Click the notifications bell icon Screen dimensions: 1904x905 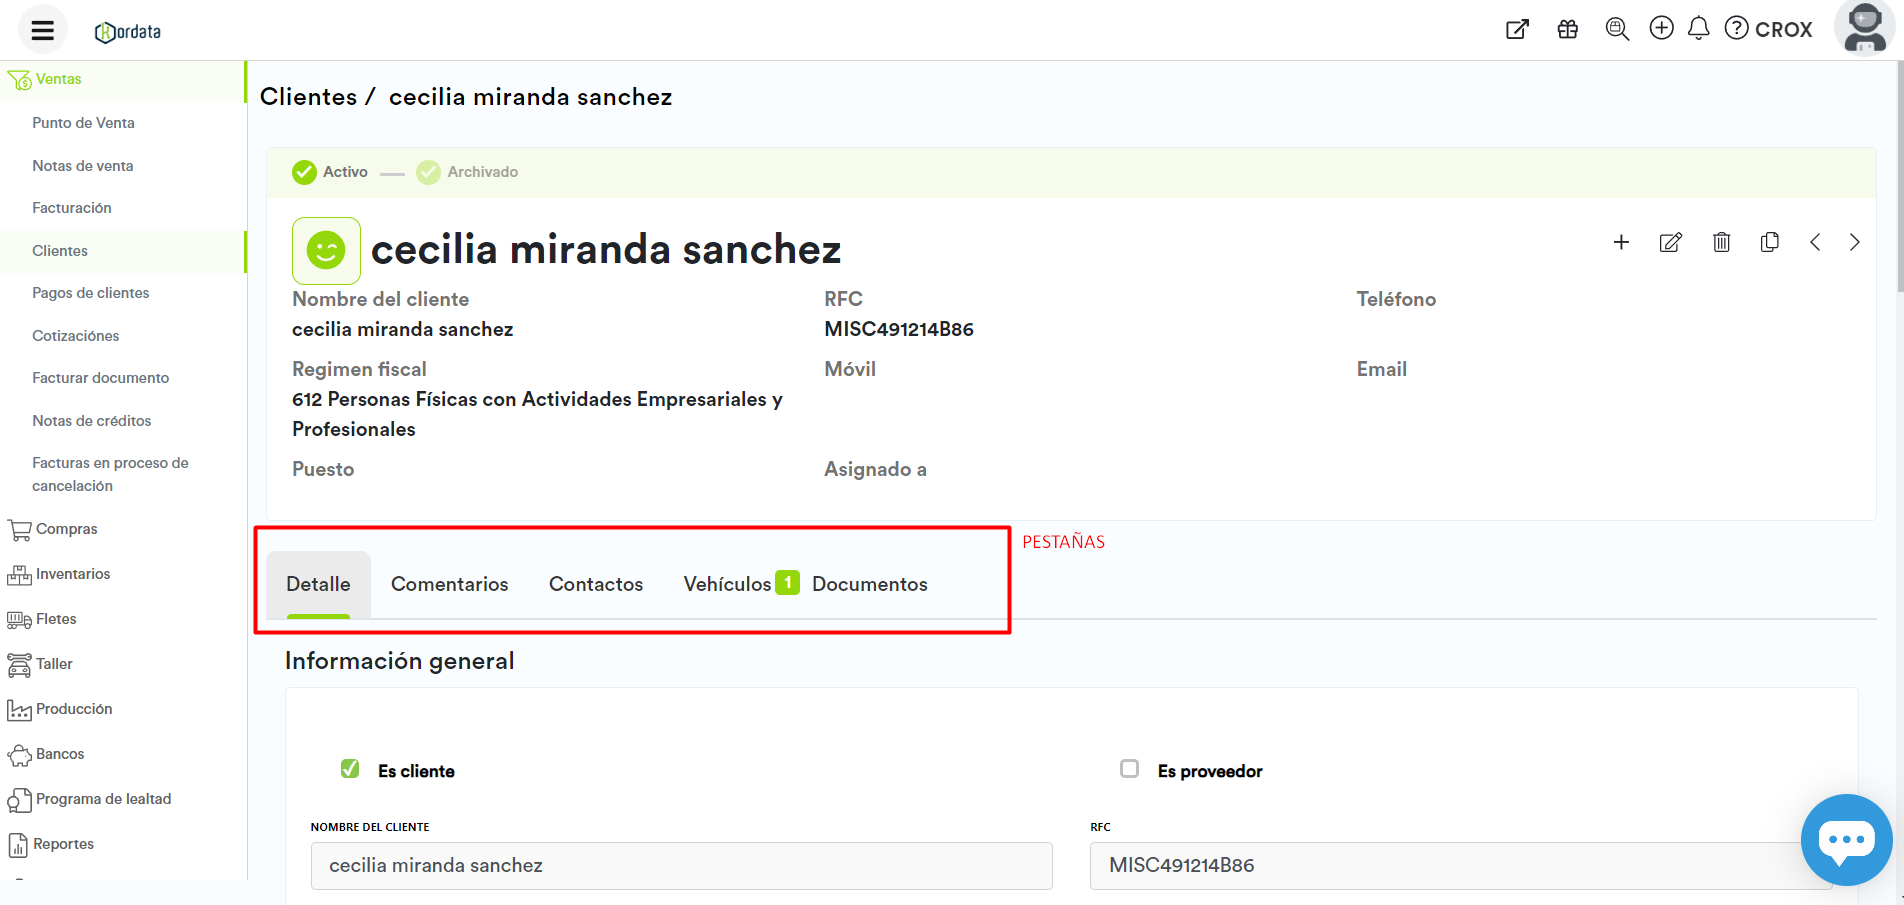pyautogui.click(x=1698, y=29)
